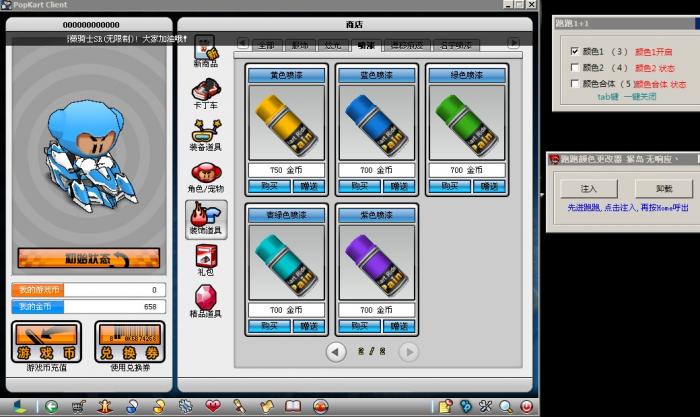Open the open book icon in bottom bar

293,406
